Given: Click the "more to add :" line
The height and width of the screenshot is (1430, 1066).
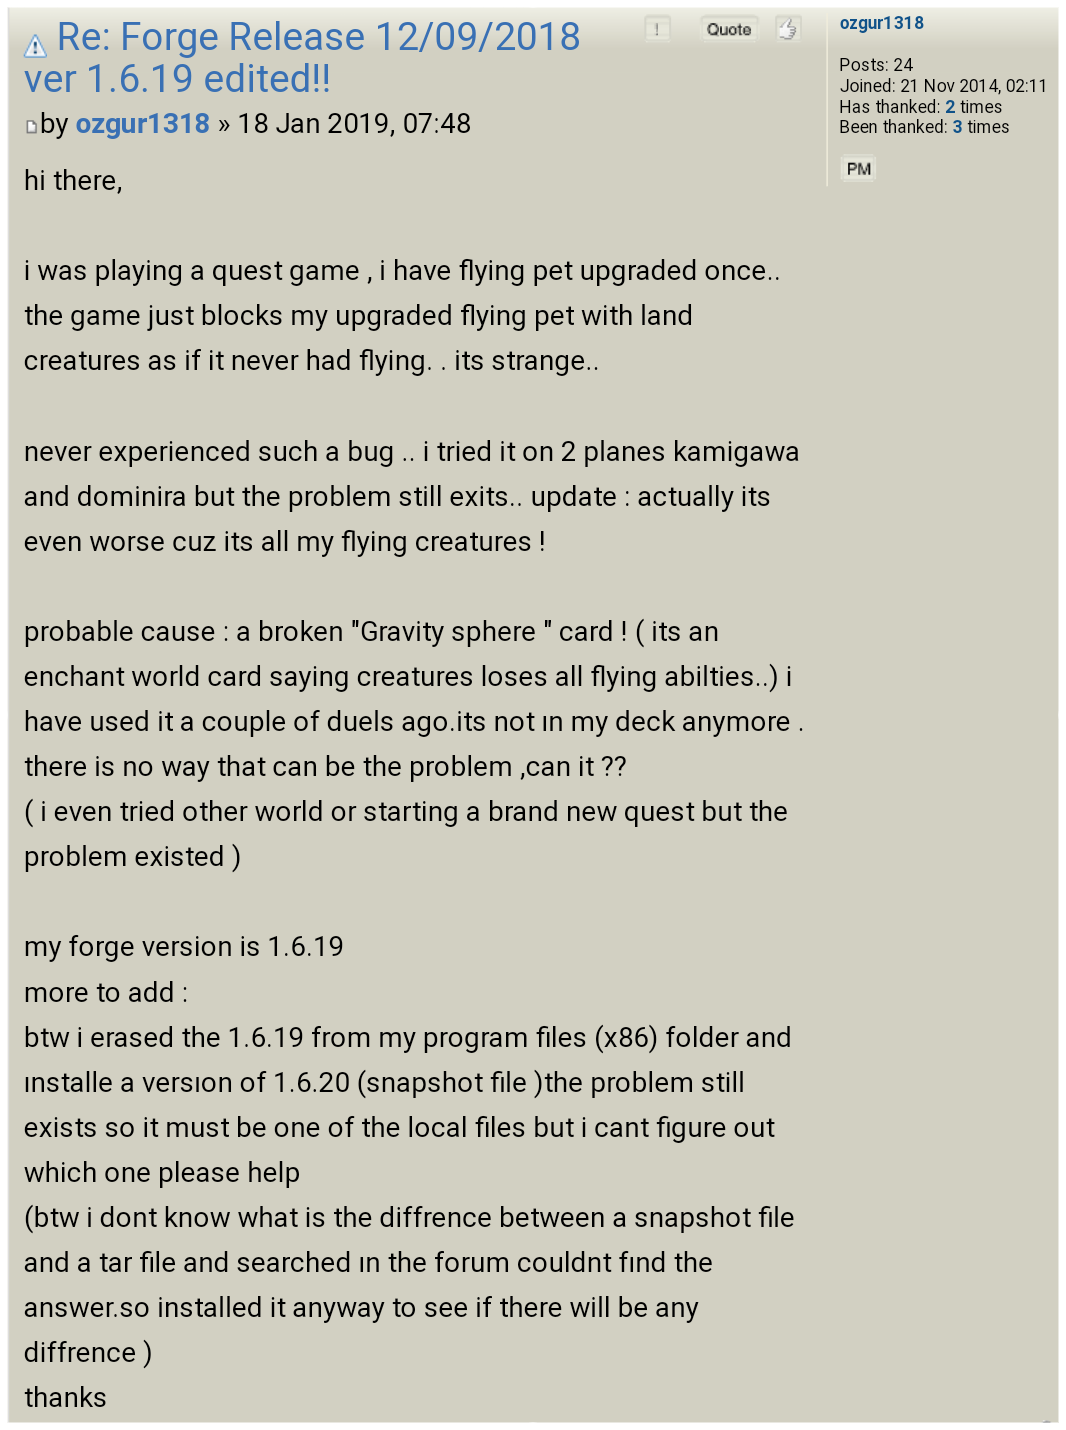Looking at the screenshot, I should pos(106,992).
